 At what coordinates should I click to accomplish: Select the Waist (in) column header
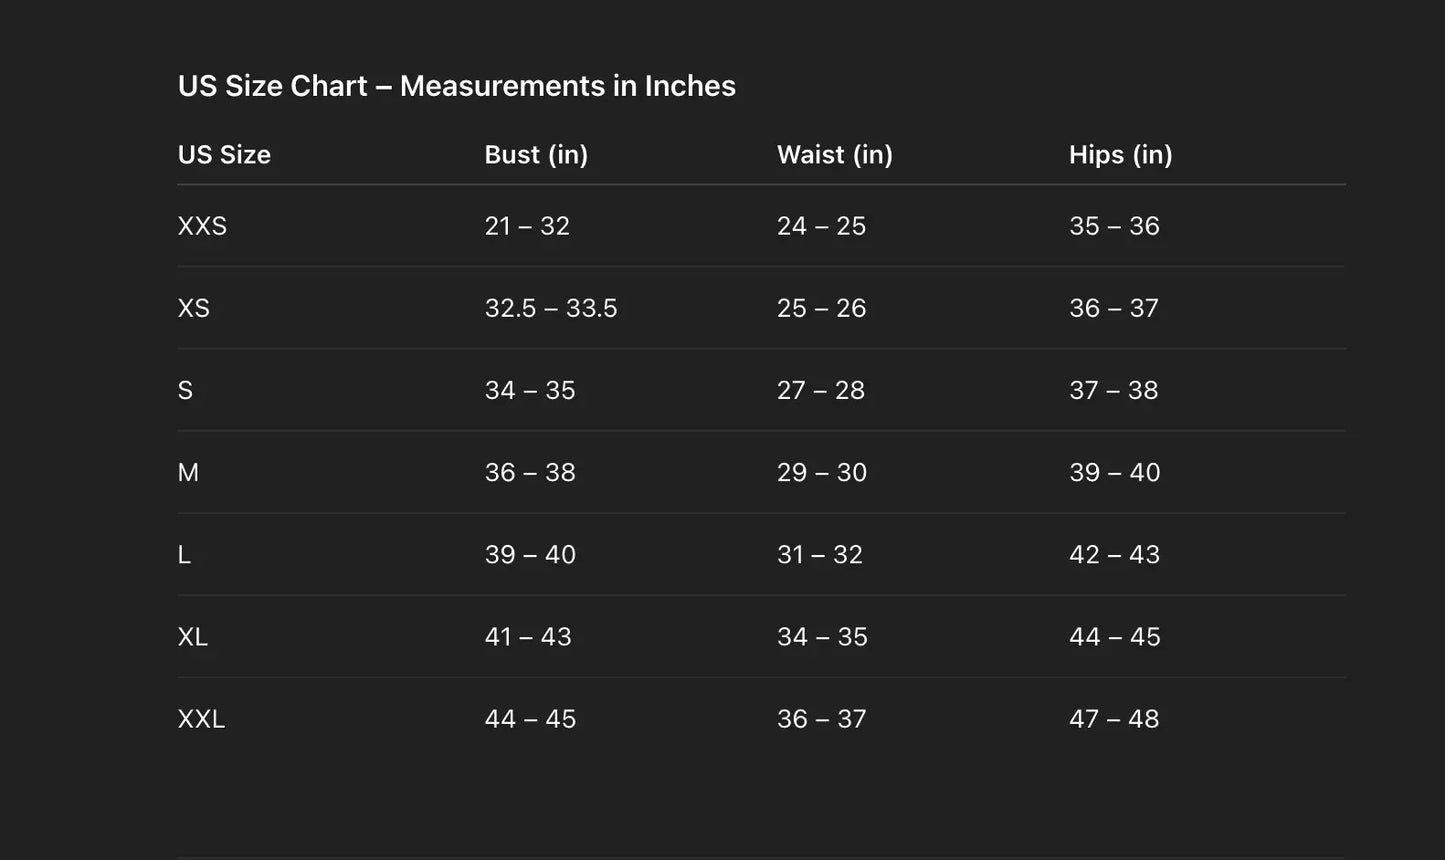point(834,155)
